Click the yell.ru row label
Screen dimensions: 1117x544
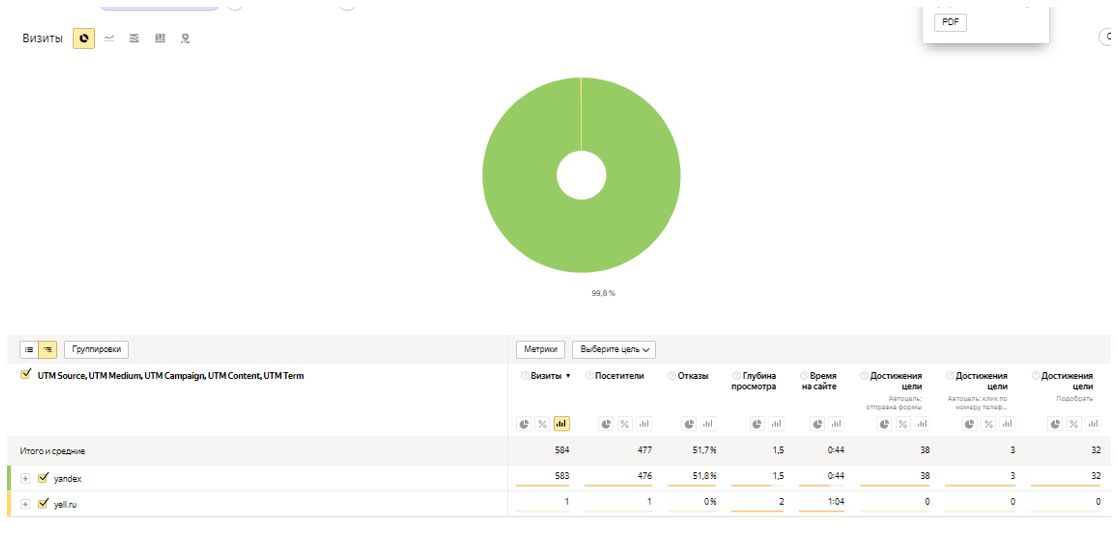[x=66, y=504]
